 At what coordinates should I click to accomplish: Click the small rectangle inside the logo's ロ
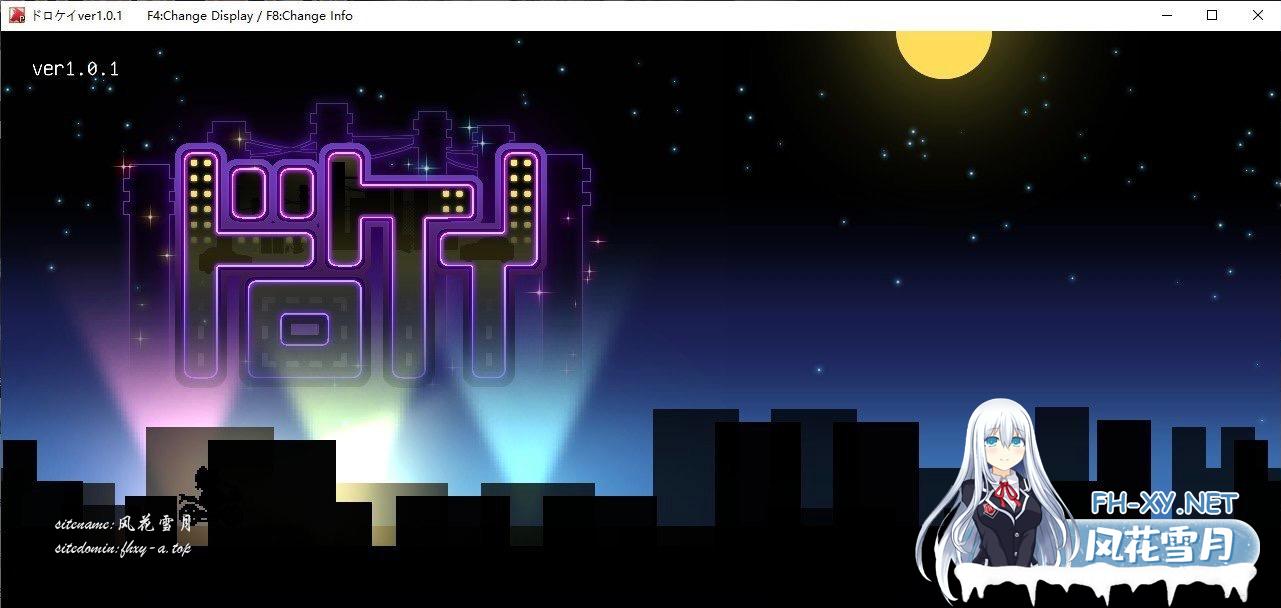click(304, 328)
